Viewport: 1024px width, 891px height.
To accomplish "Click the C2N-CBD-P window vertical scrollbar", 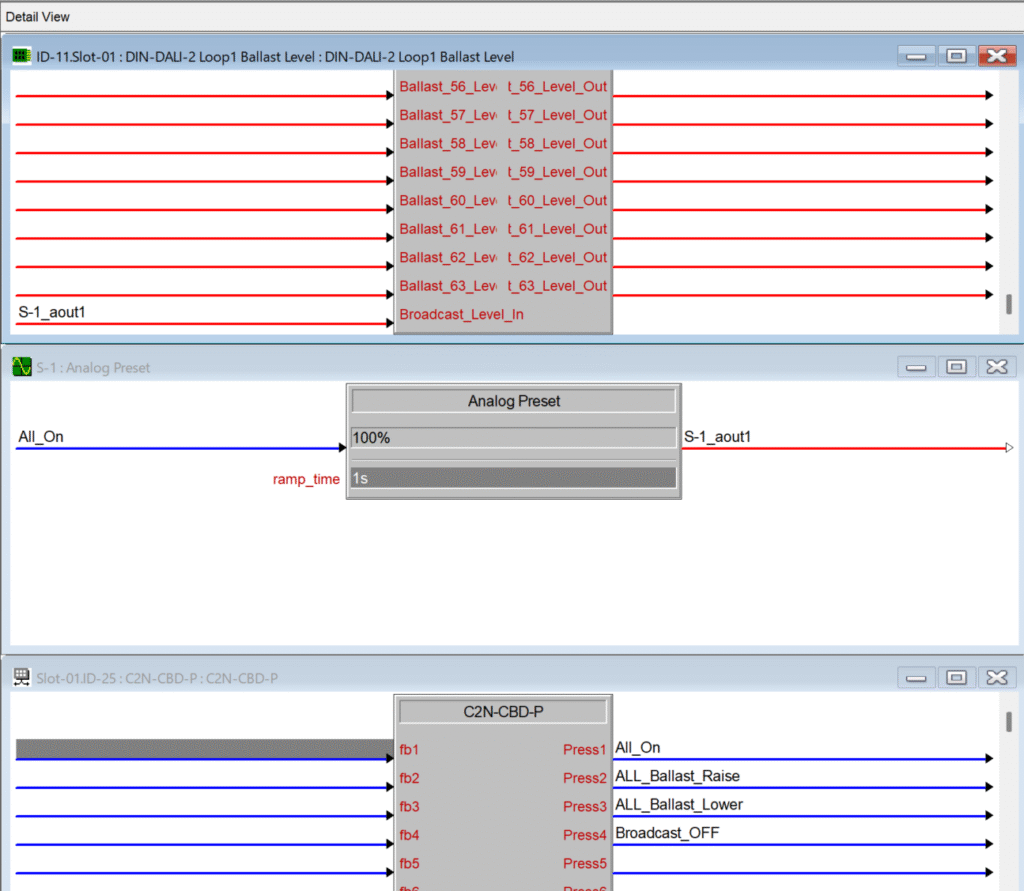I will pos(1008,722).
